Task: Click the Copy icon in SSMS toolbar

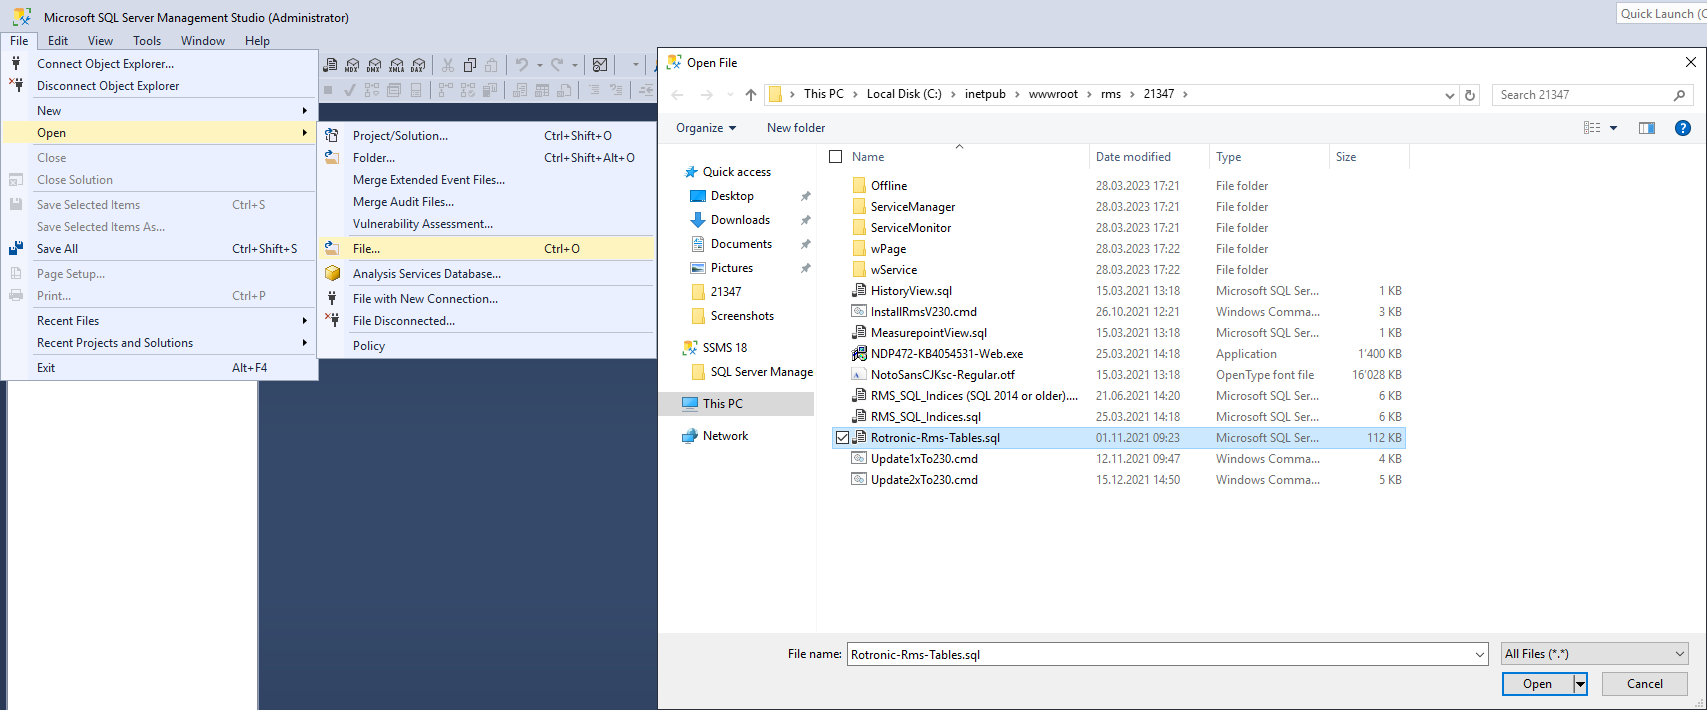Action: [470, 65]
